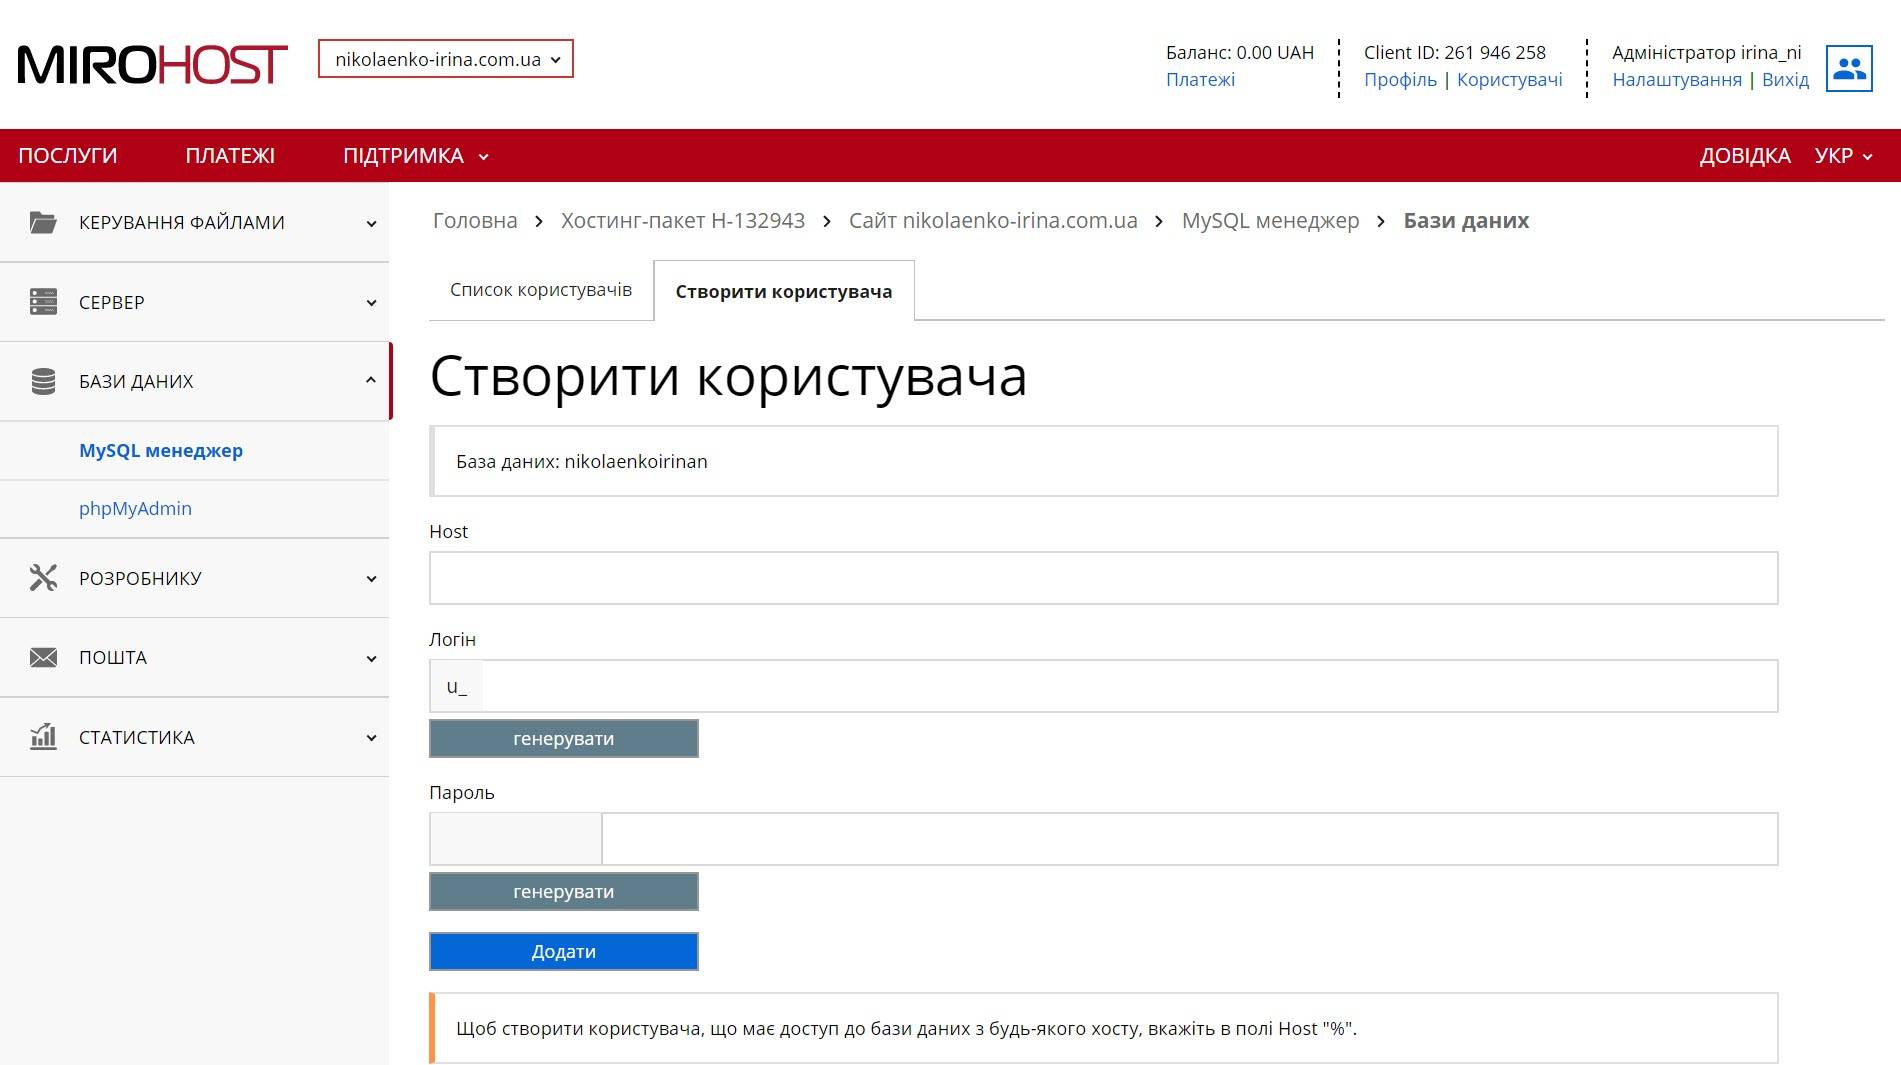Collapse the БАЗИ ДАНИХ section chevron

[x=371, y=381]
